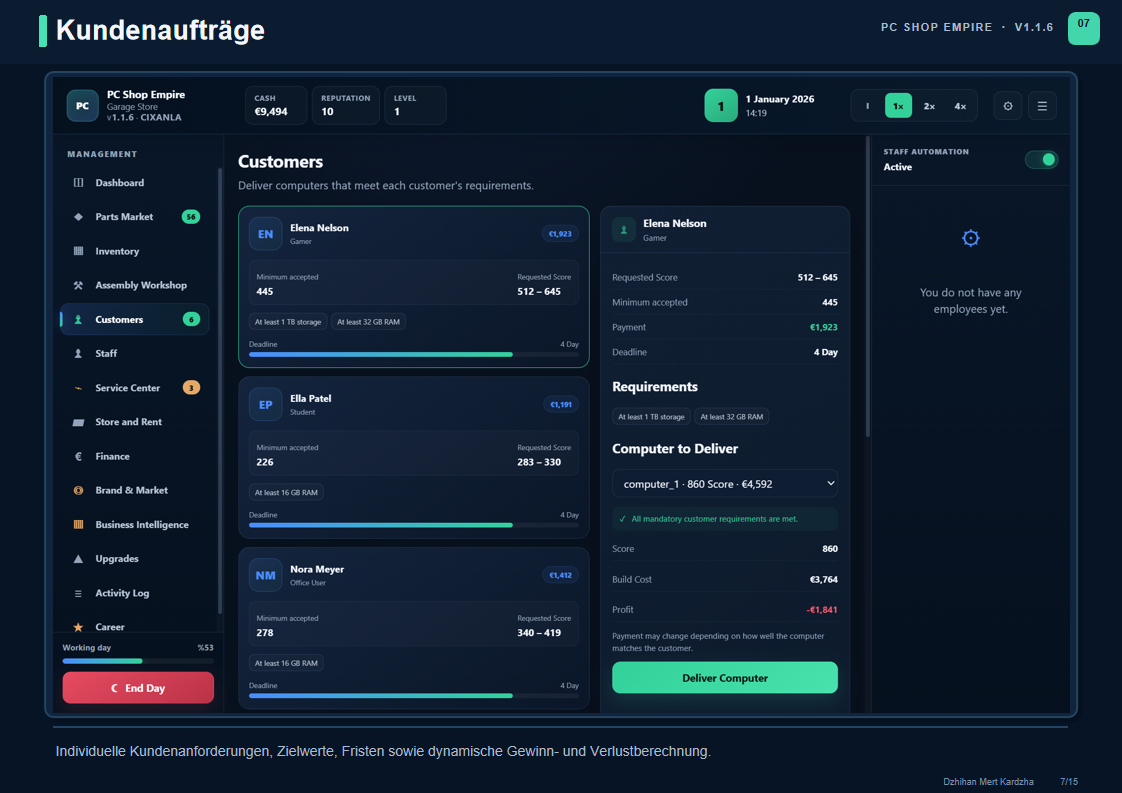This screenshot has height=793, width=1122.
Task: Click Elena Nelson's deadline progress bar
Action: coord(414,354)
